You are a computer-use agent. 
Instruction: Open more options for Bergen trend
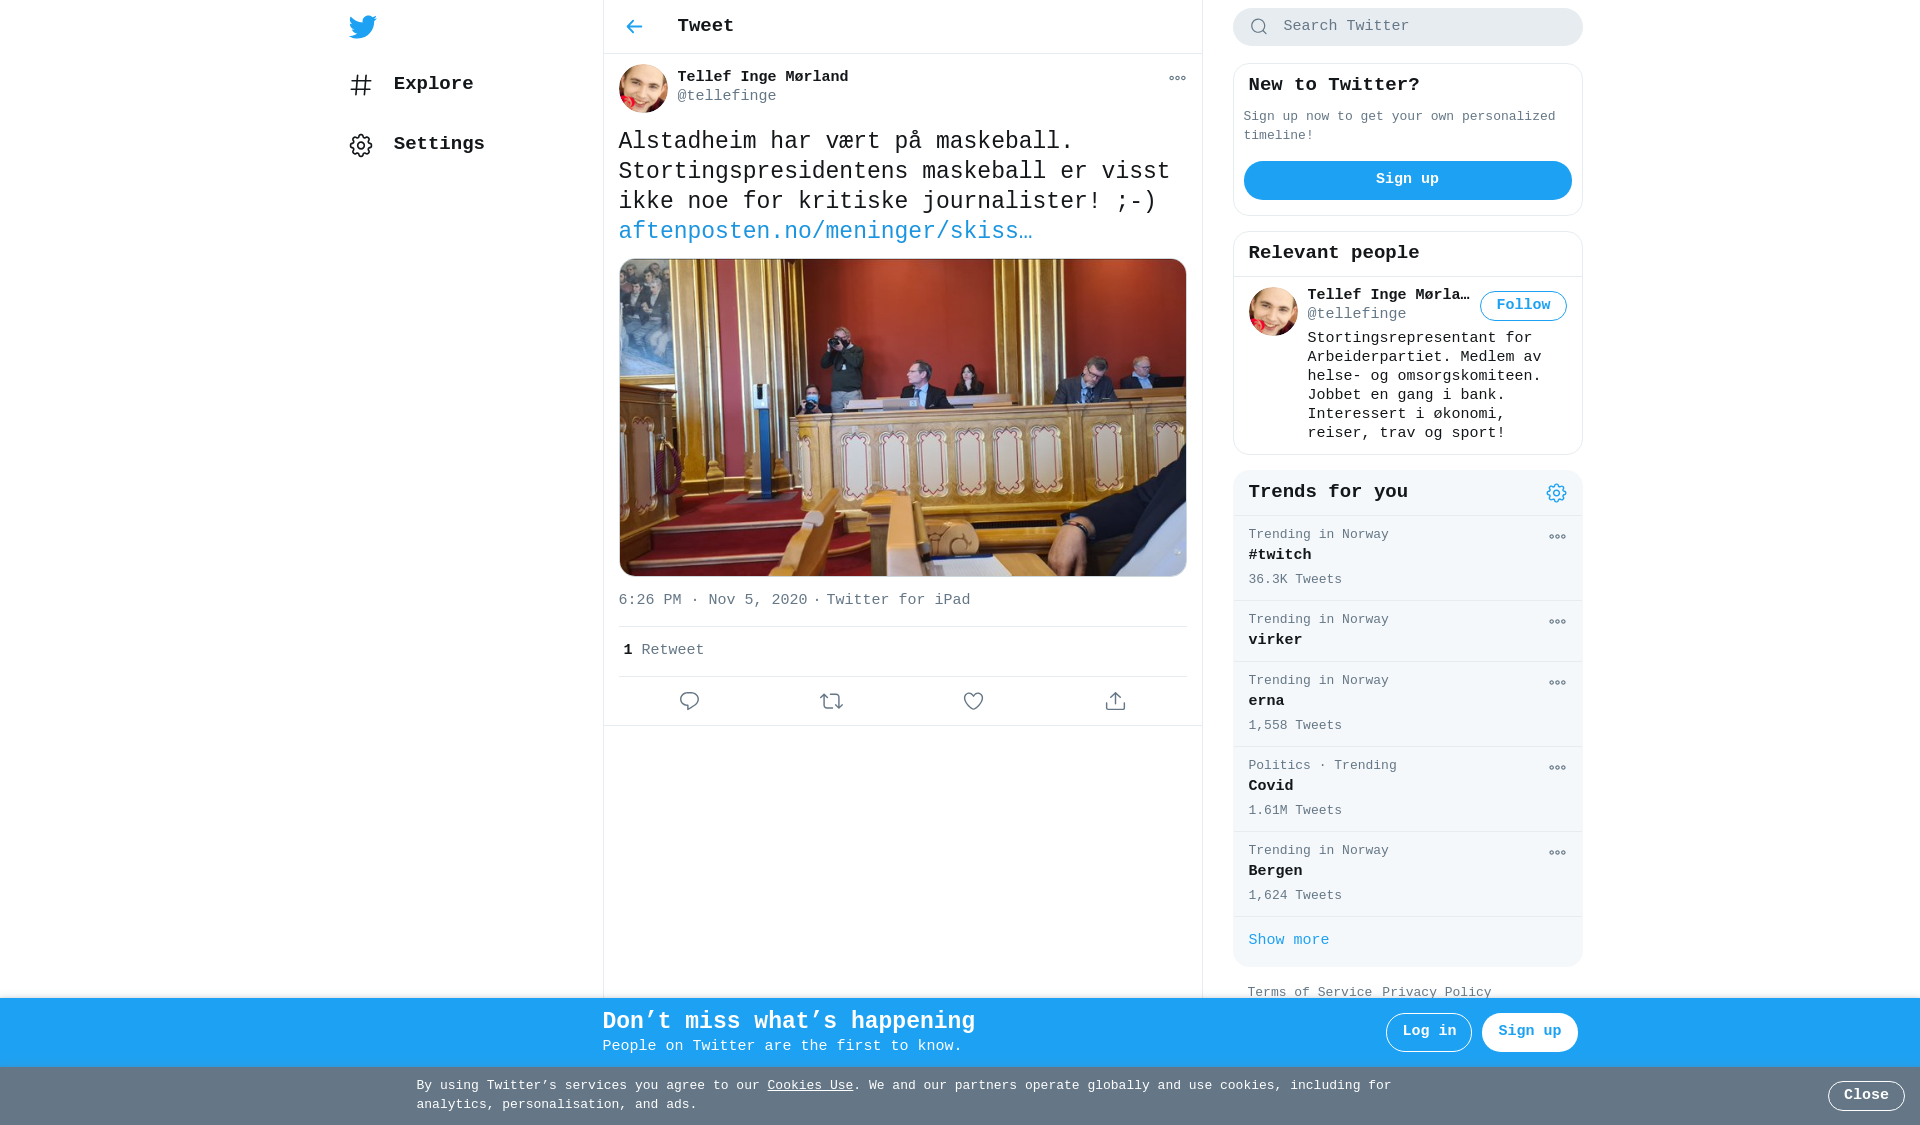1557,853
